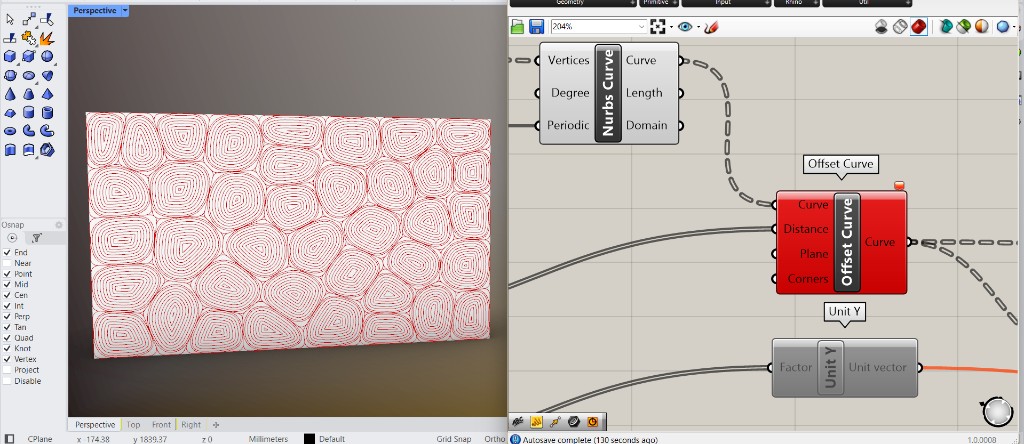
Task: Click CPlane in the status bar
Action: coord(40,439)
